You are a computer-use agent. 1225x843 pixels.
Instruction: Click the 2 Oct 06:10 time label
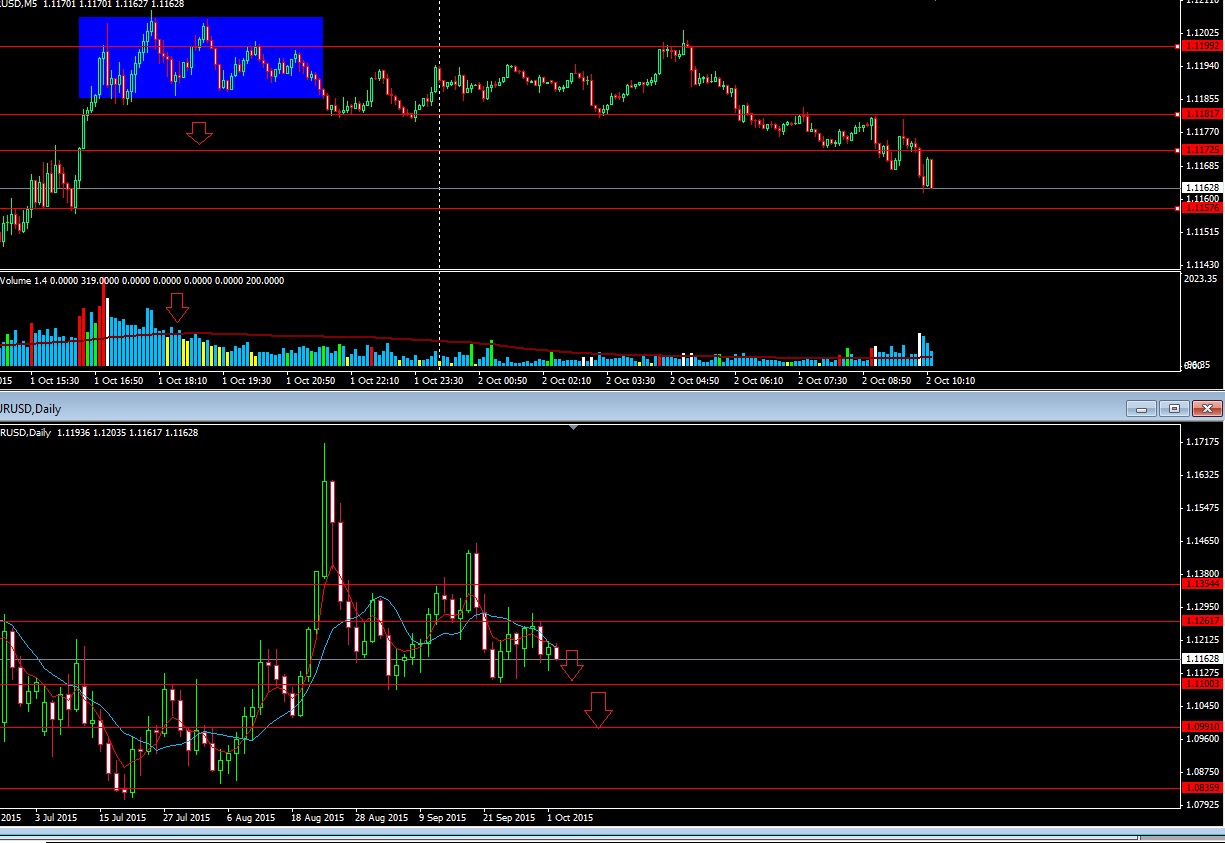click(x=759, y=381)
